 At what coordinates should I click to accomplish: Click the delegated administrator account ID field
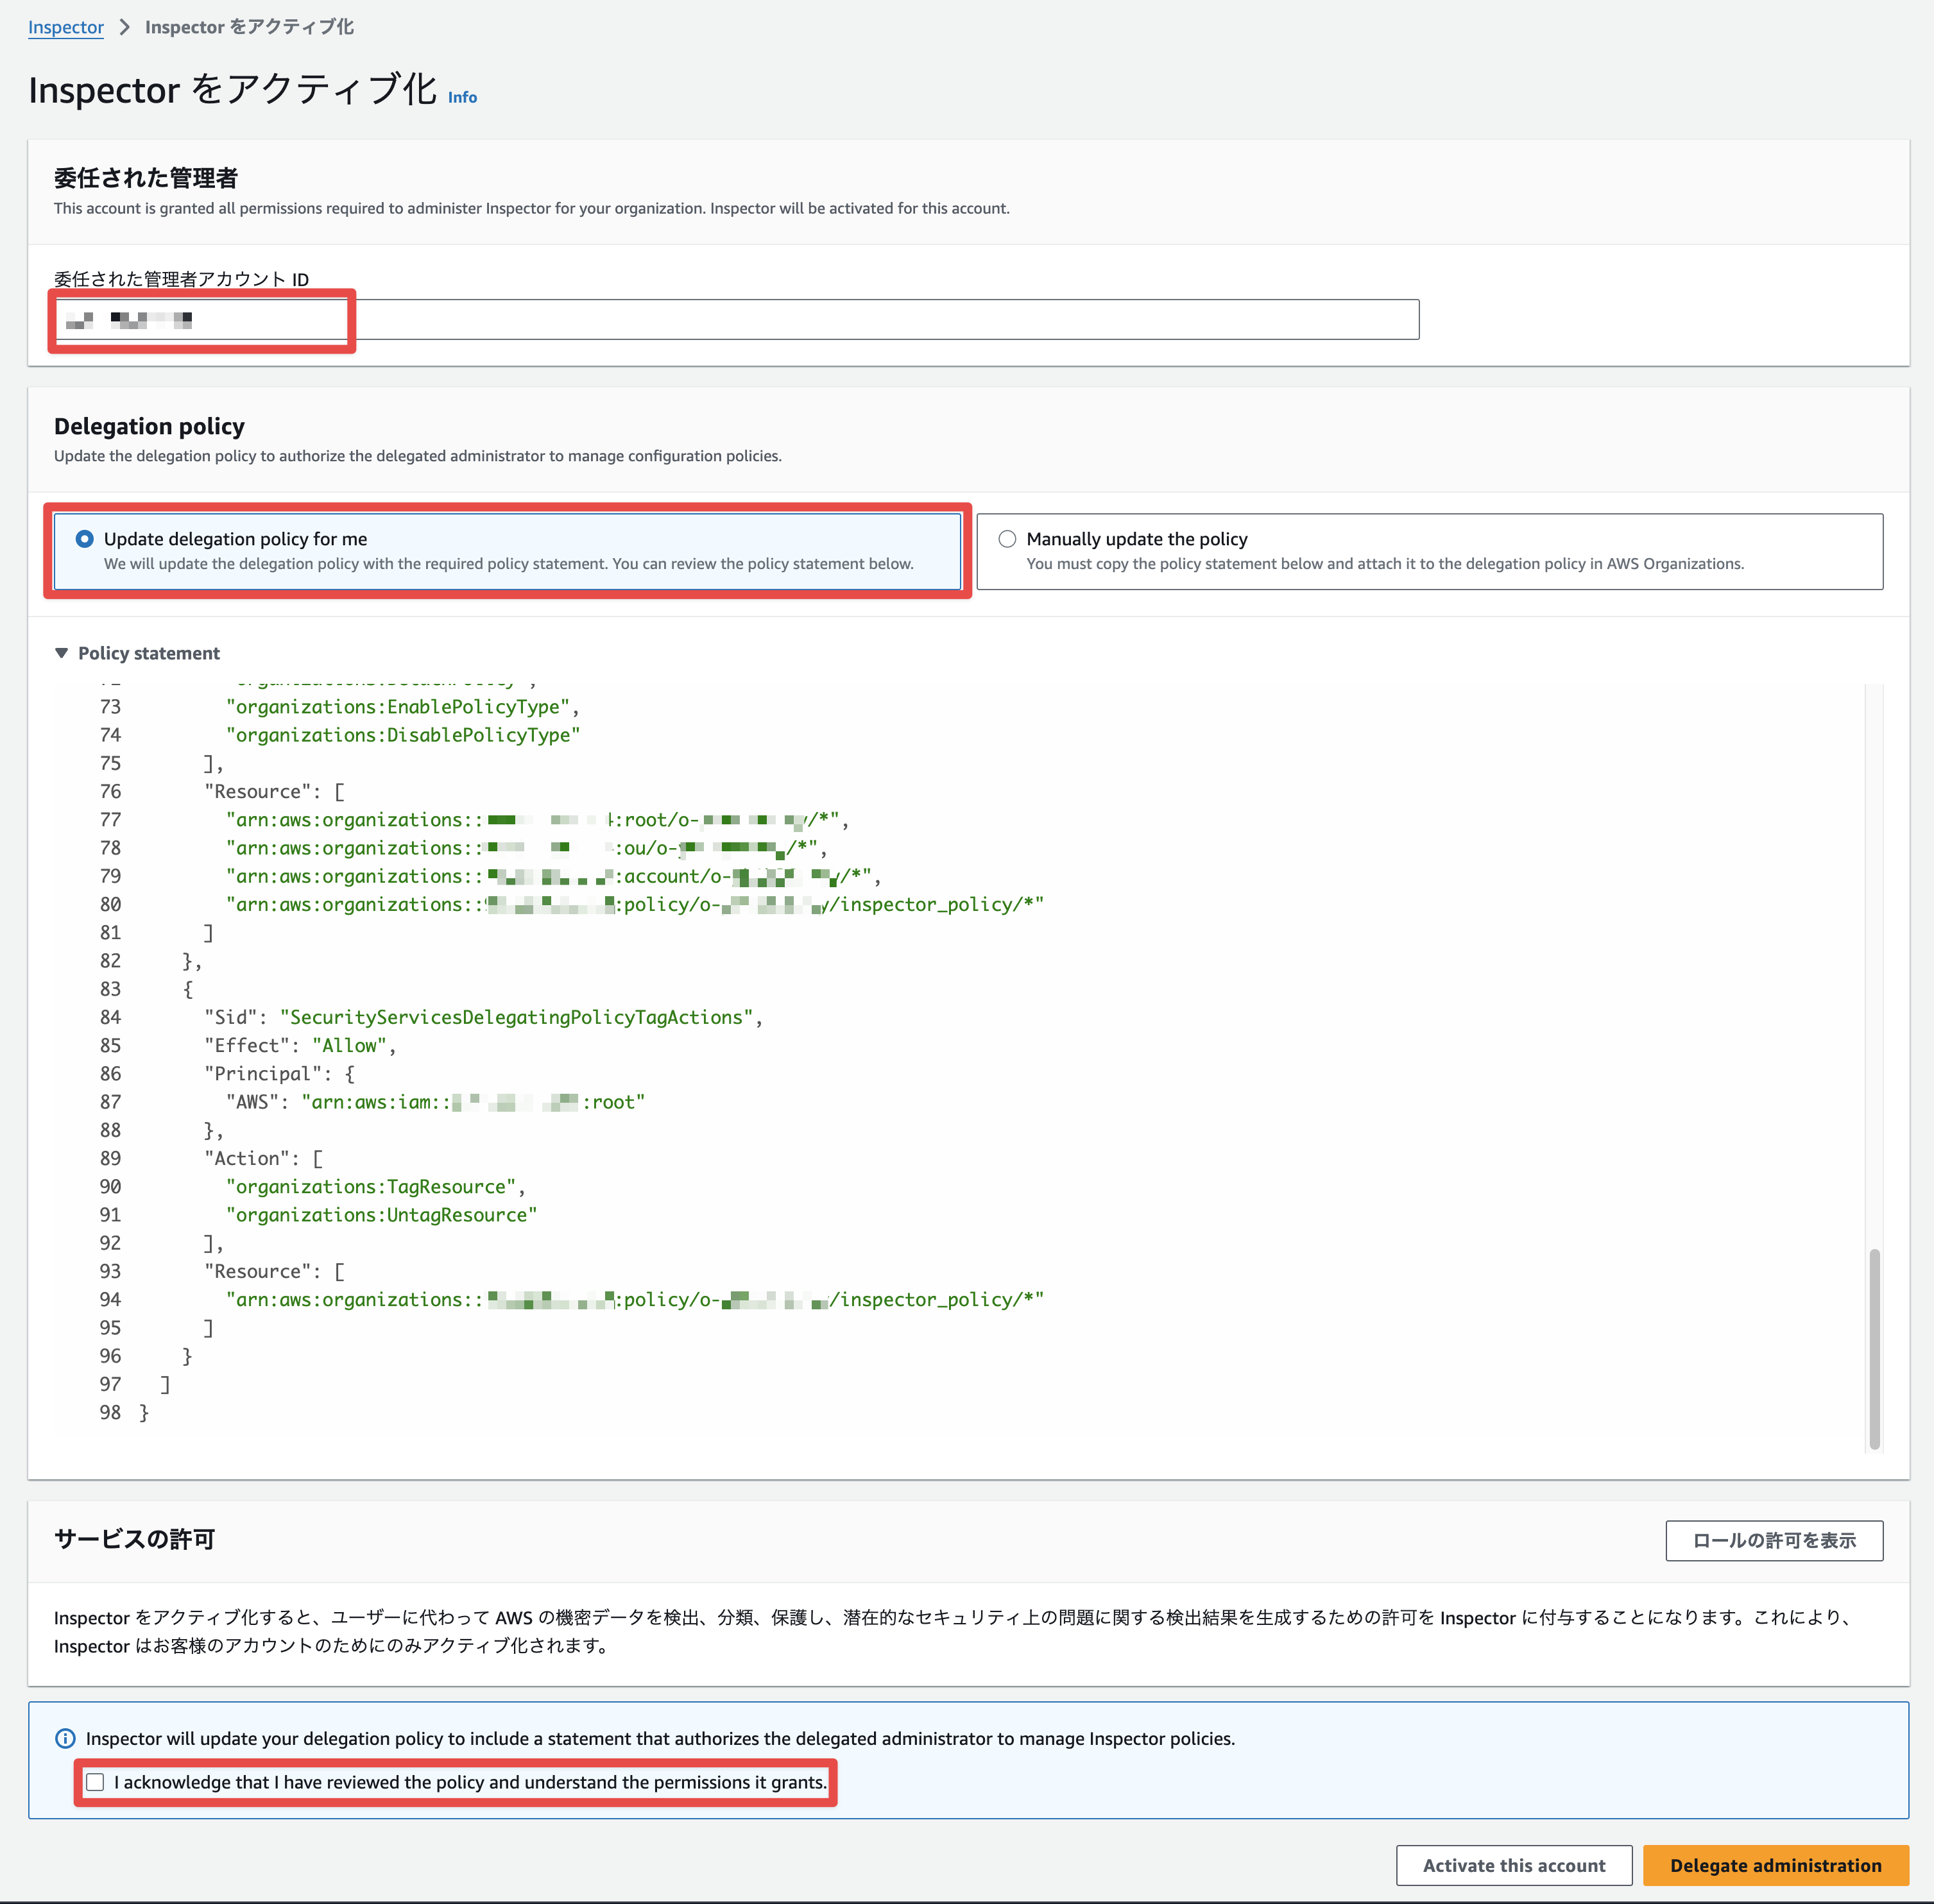click(736, 320)
